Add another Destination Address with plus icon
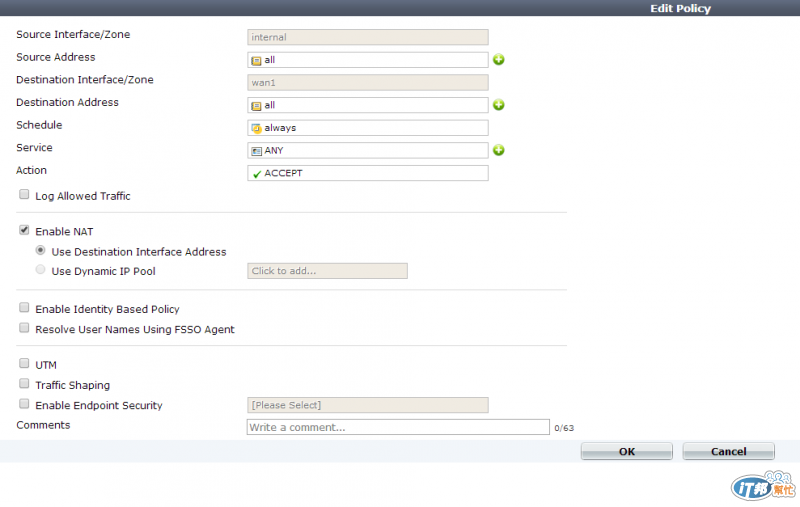This screenshot has height=507, width=800. [498, 105]
